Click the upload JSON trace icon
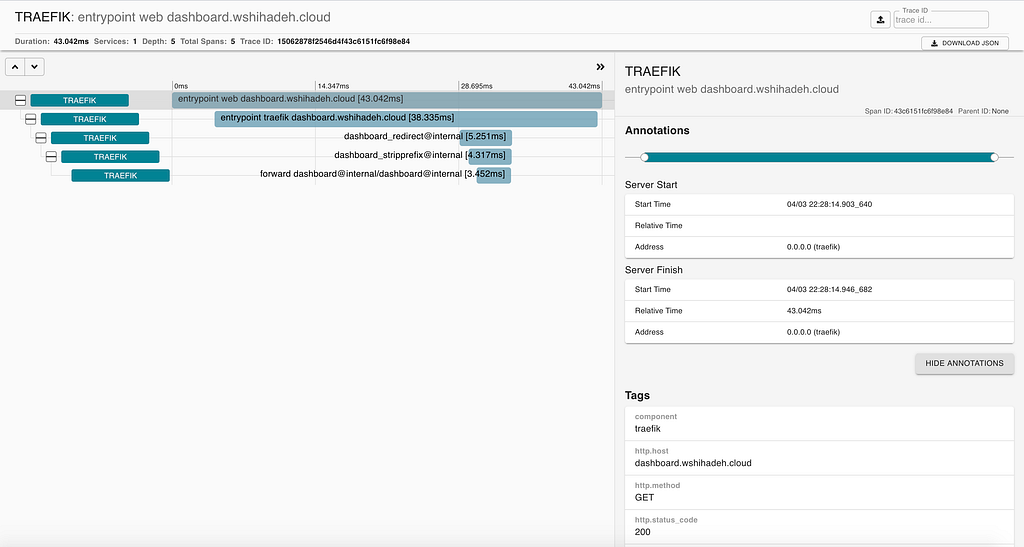The image size is (1024, 547). pyautogui.click(x=880, y=20)
